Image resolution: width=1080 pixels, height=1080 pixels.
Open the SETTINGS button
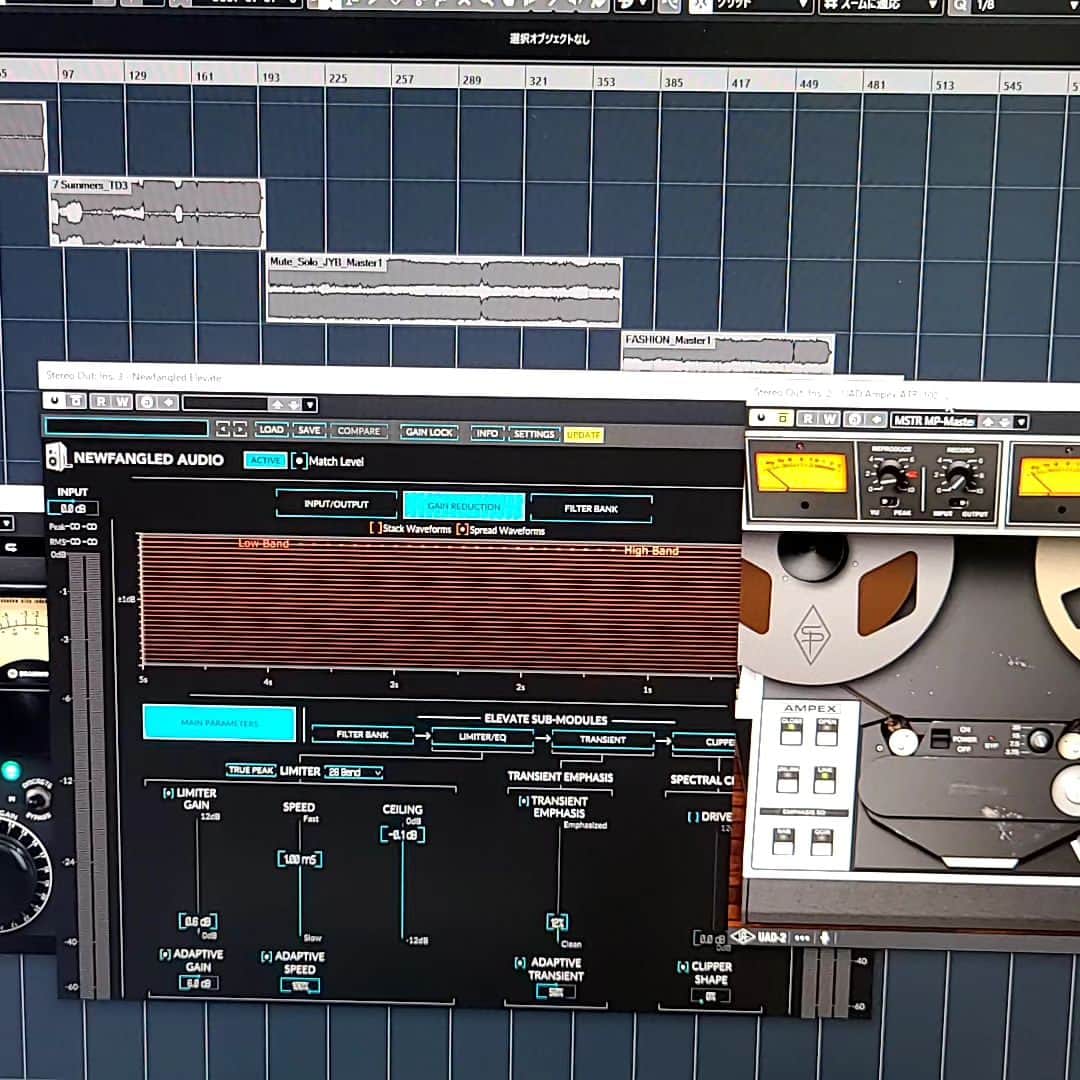click(x=534, y=434)
